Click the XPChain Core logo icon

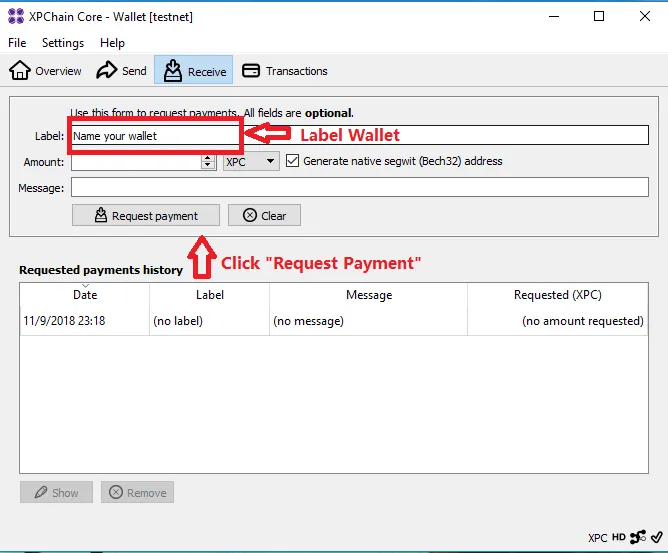pos(16,16)
